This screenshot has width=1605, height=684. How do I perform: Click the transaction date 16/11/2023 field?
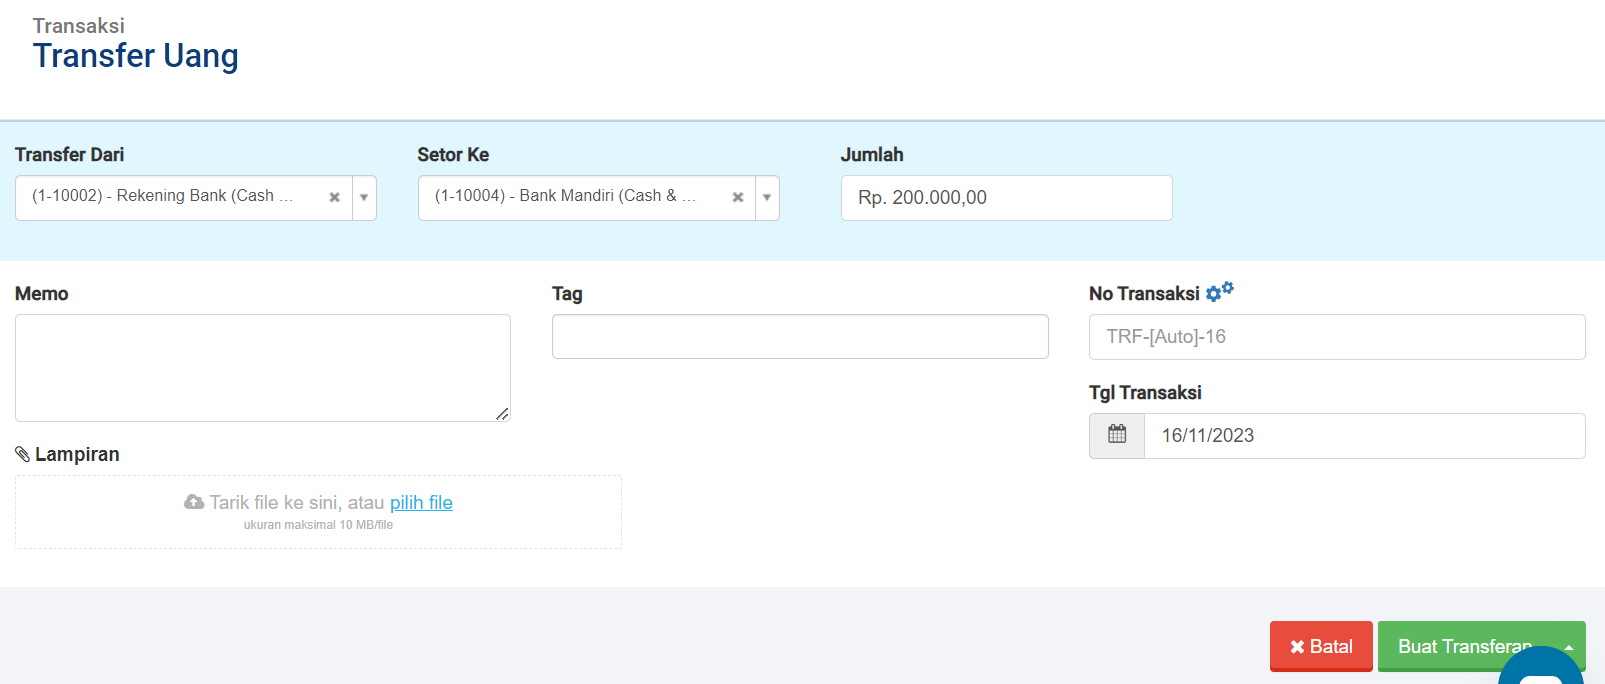(x=1363, y=436)
